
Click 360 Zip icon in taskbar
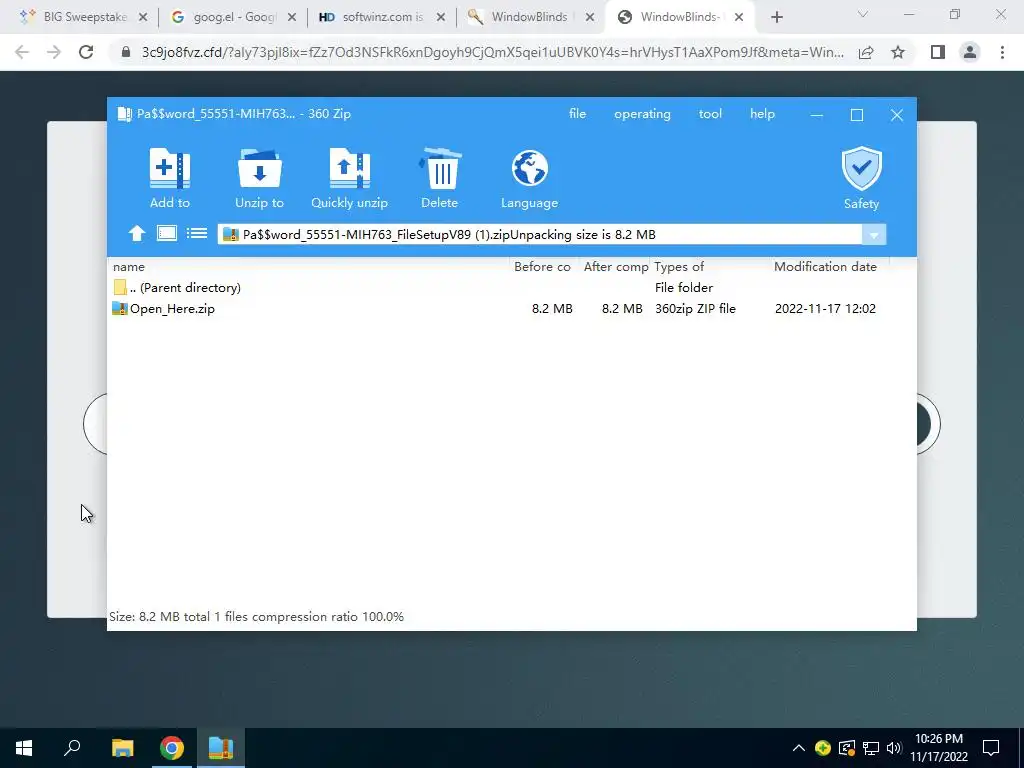pyautogui.click(x=221, y=748)
